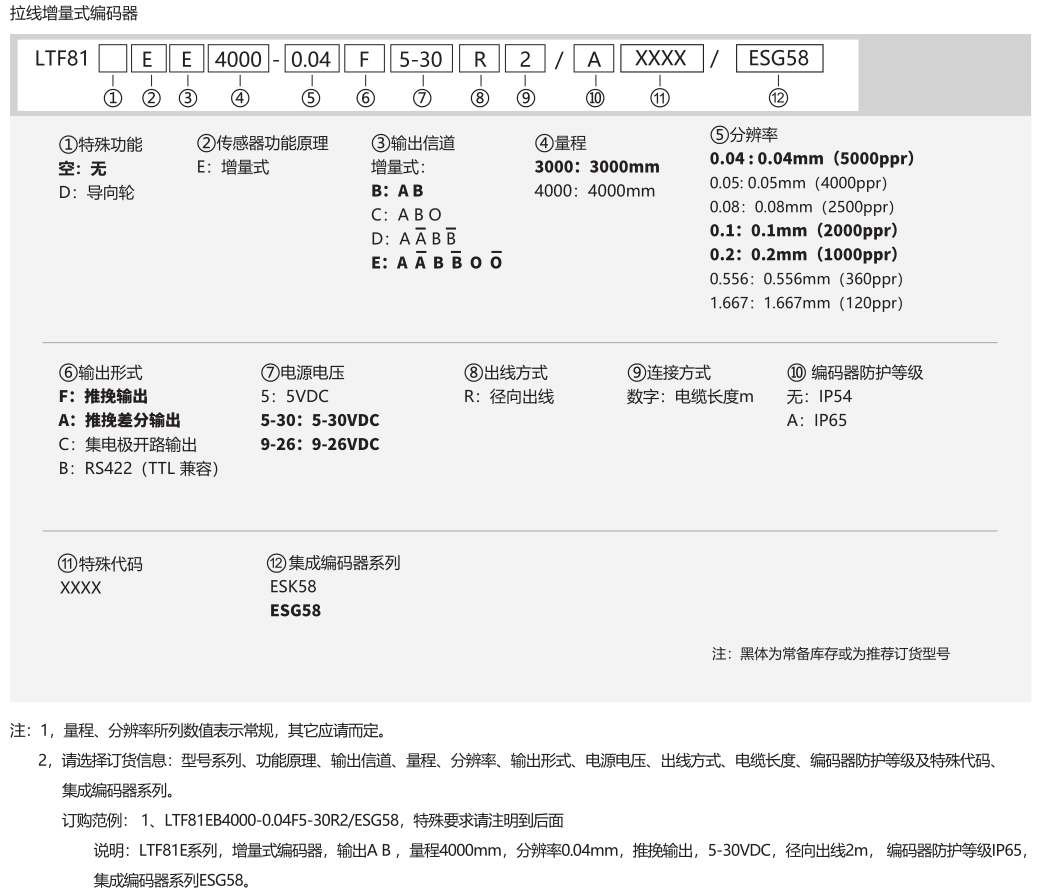Click the '⑦电源电压' heading
The height and width of the screenshot is (892, 1040).
click(x=302, y=373)
